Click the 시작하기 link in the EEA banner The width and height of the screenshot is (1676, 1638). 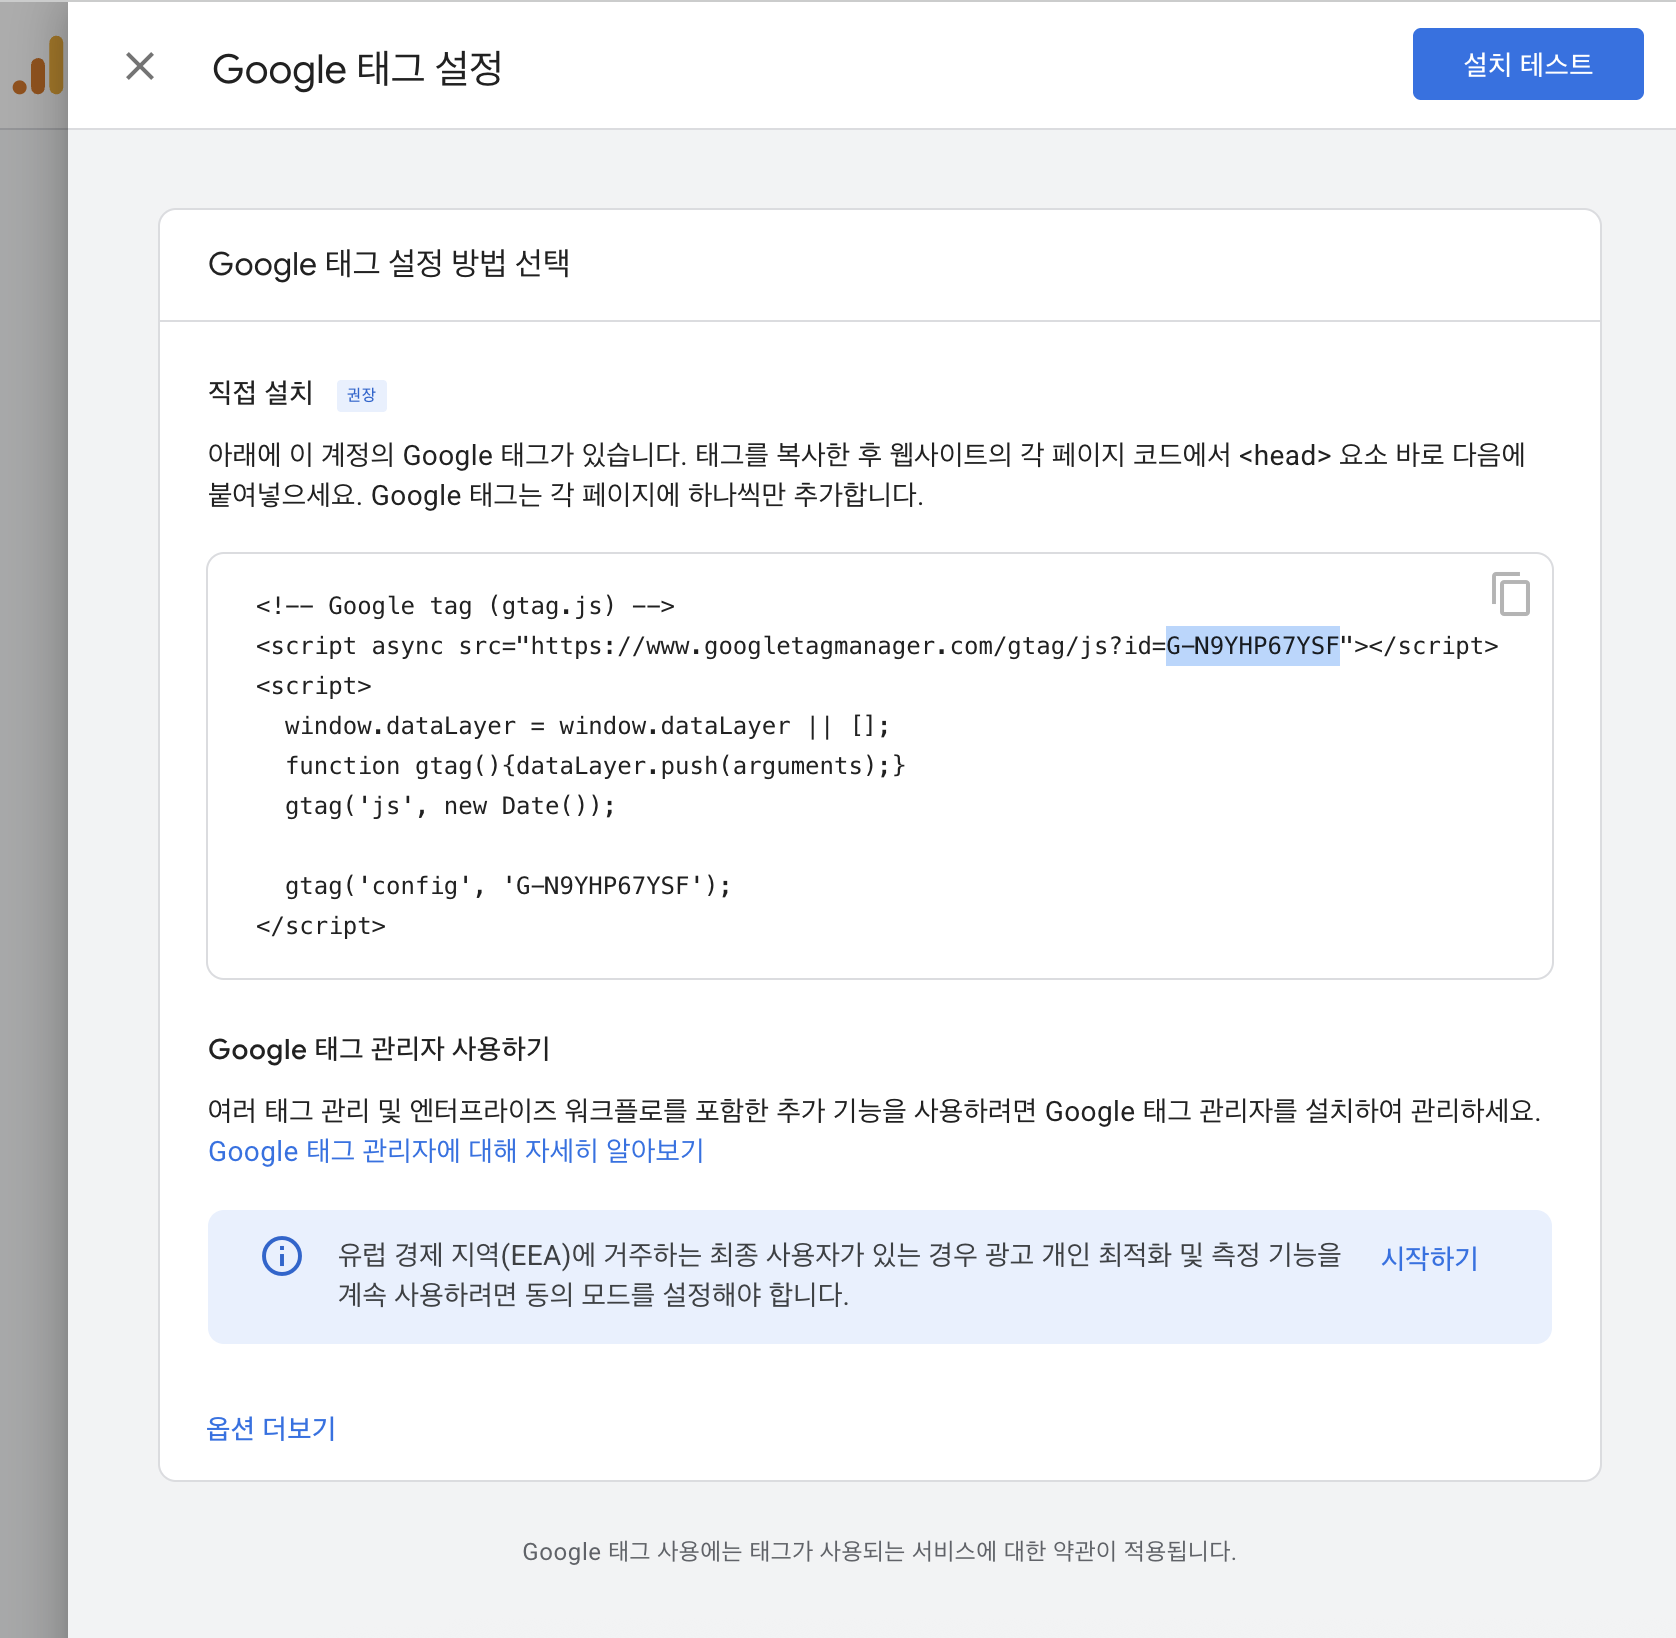(x=1428, y=1257)
